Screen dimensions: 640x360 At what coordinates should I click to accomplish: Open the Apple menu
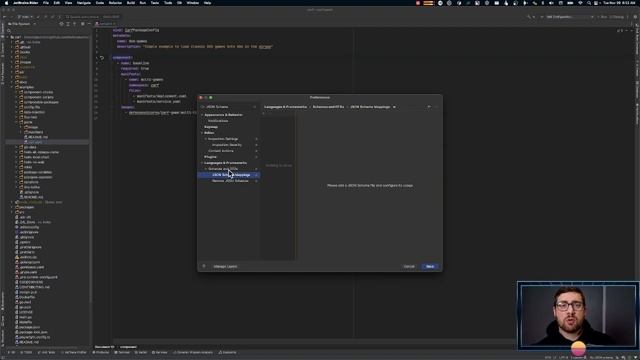6,3
